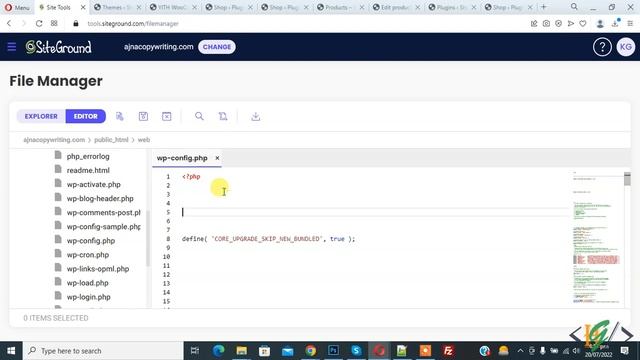Image resolution: width=640 pixels, height=360 pixels.
Task: Click the browser downloads icon
Action: (615, 24)
